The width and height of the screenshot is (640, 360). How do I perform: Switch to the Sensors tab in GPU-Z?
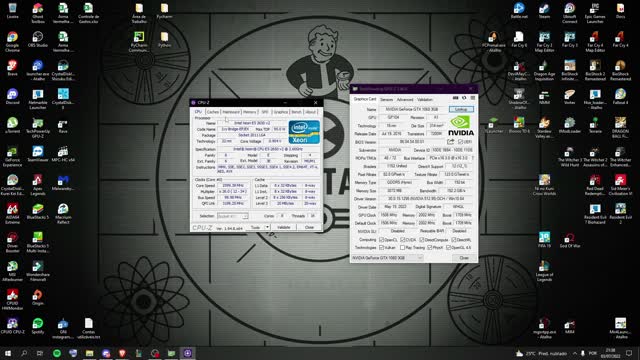387,100
